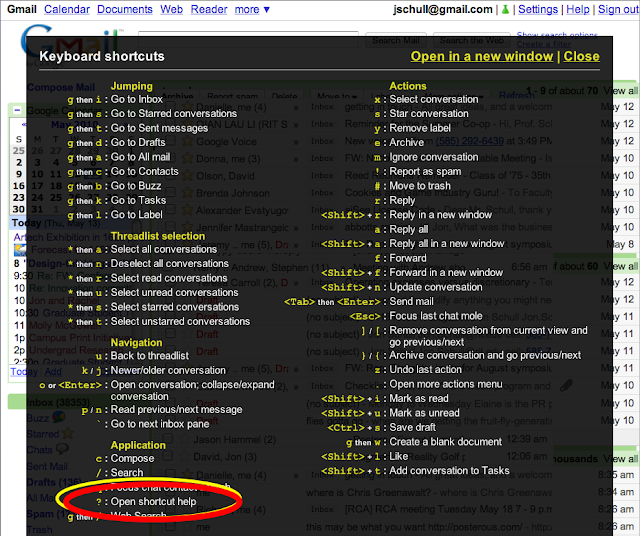Open the Gmail Labs flask icon
This screenshot has width=640, height=536.
pos(505,9)
